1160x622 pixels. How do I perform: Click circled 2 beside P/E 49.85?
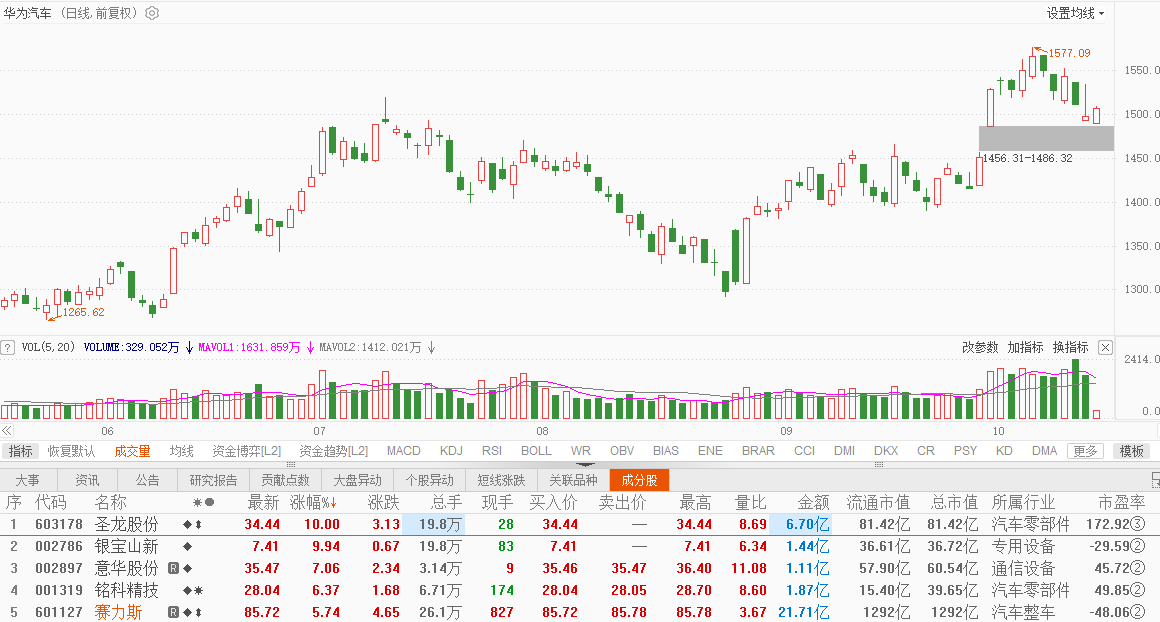coord(1138,591)
